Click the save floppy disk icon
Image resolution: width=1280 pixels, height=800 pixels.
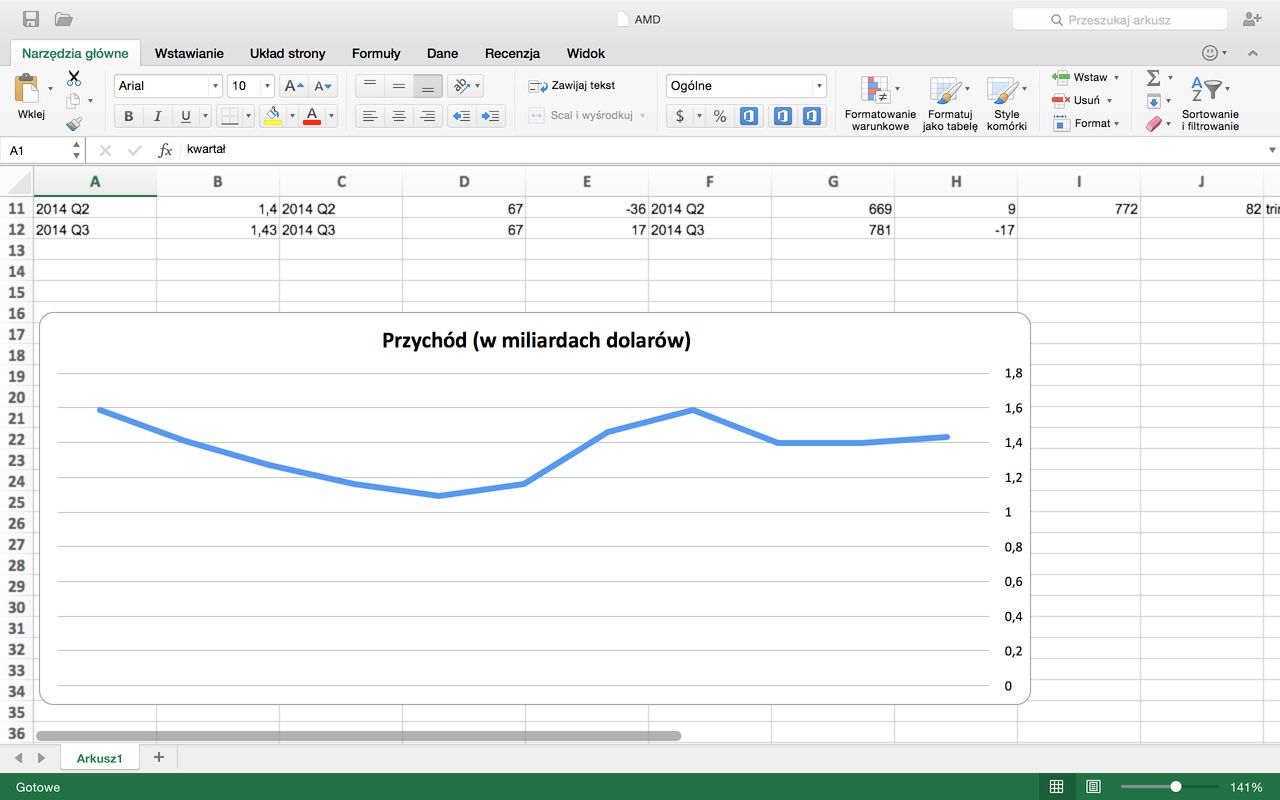pyautogui.click(x=31, y=19)
